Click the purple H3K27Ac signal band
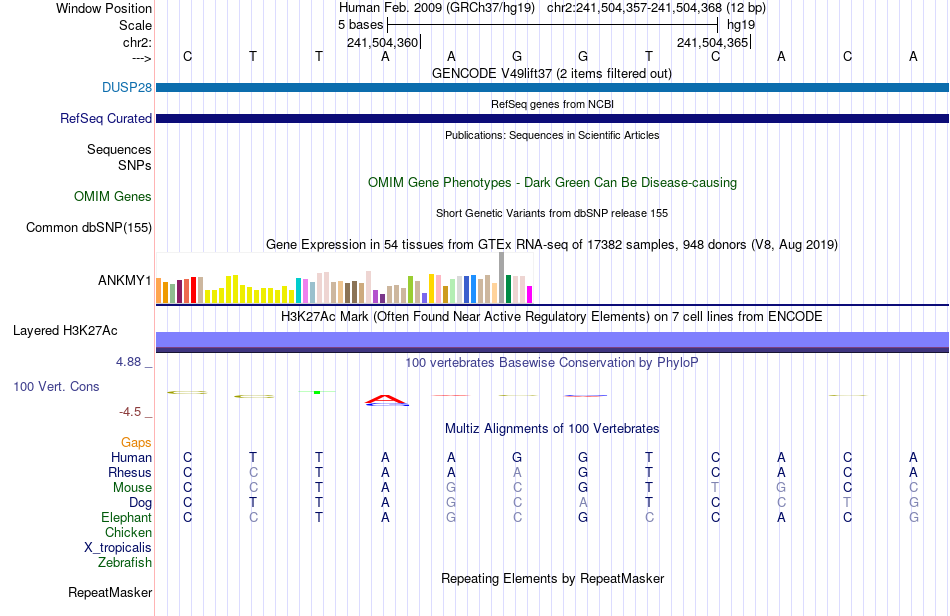The image size is (950, 616). point(552,342)
